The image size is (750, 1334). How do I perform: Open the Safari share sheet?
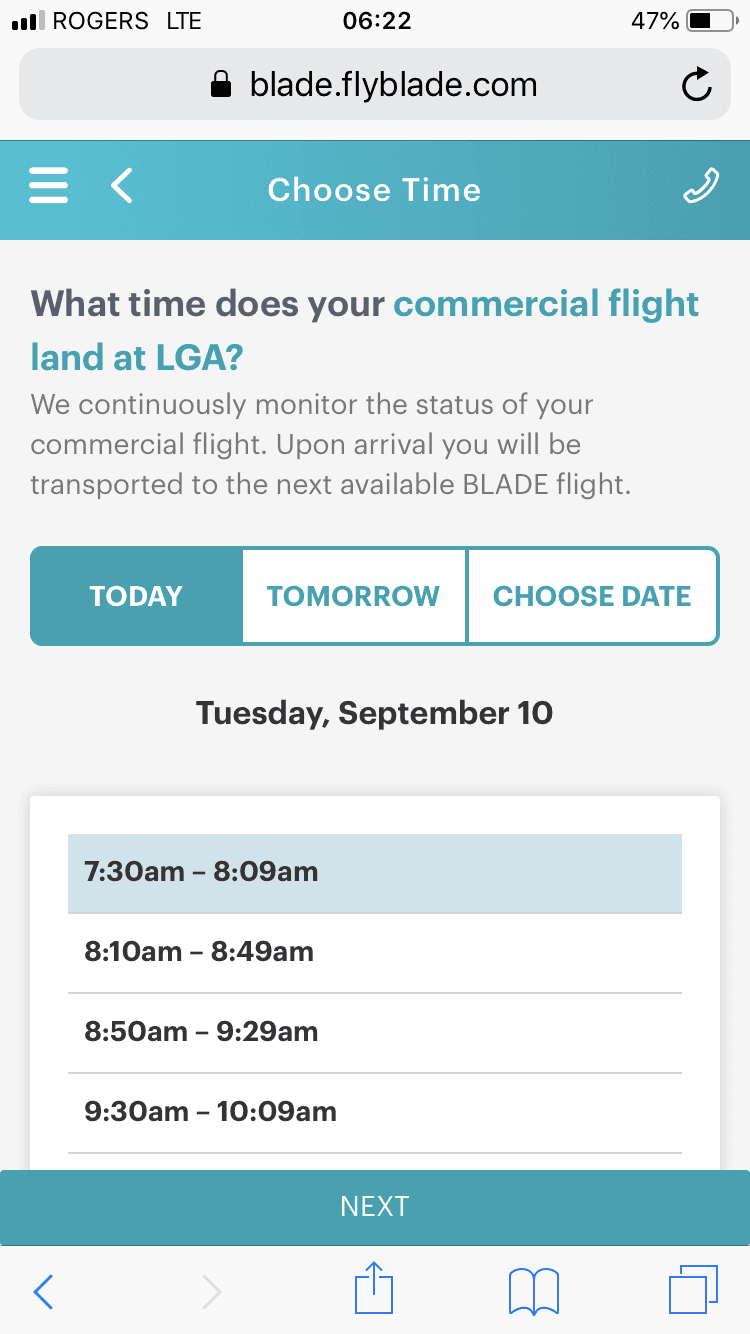pyautogui.click(x=375, y=1290)
